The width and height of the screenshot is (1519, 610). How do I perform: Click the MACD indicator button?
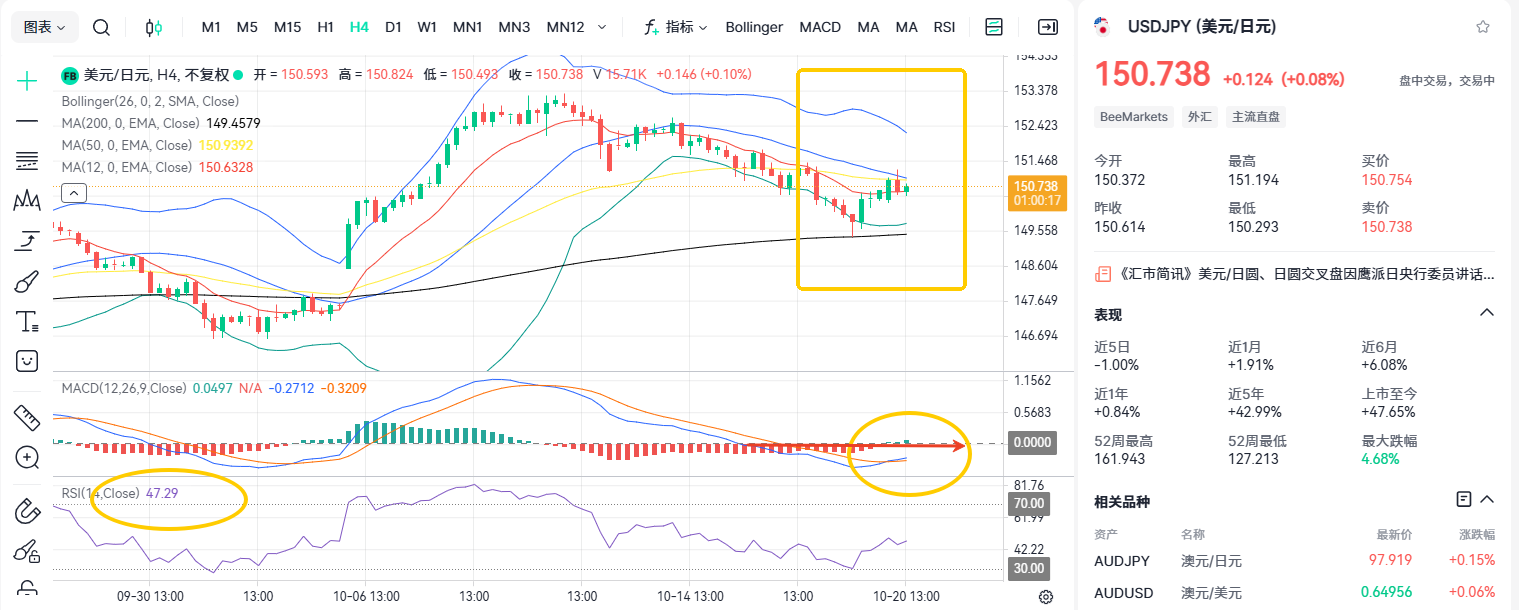click(820, 27)
